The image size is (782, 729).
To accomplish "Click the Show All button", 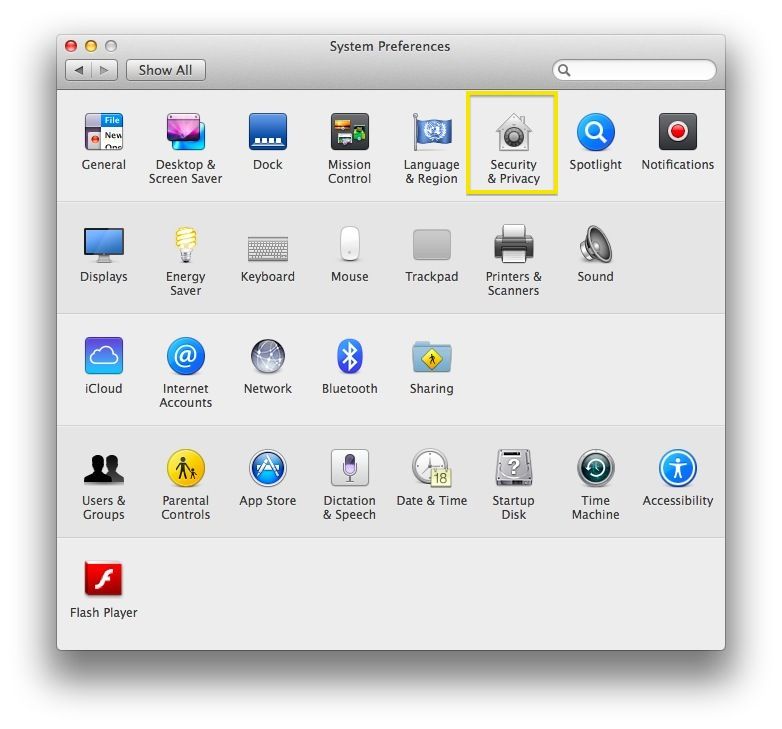I will coord(166,70).
